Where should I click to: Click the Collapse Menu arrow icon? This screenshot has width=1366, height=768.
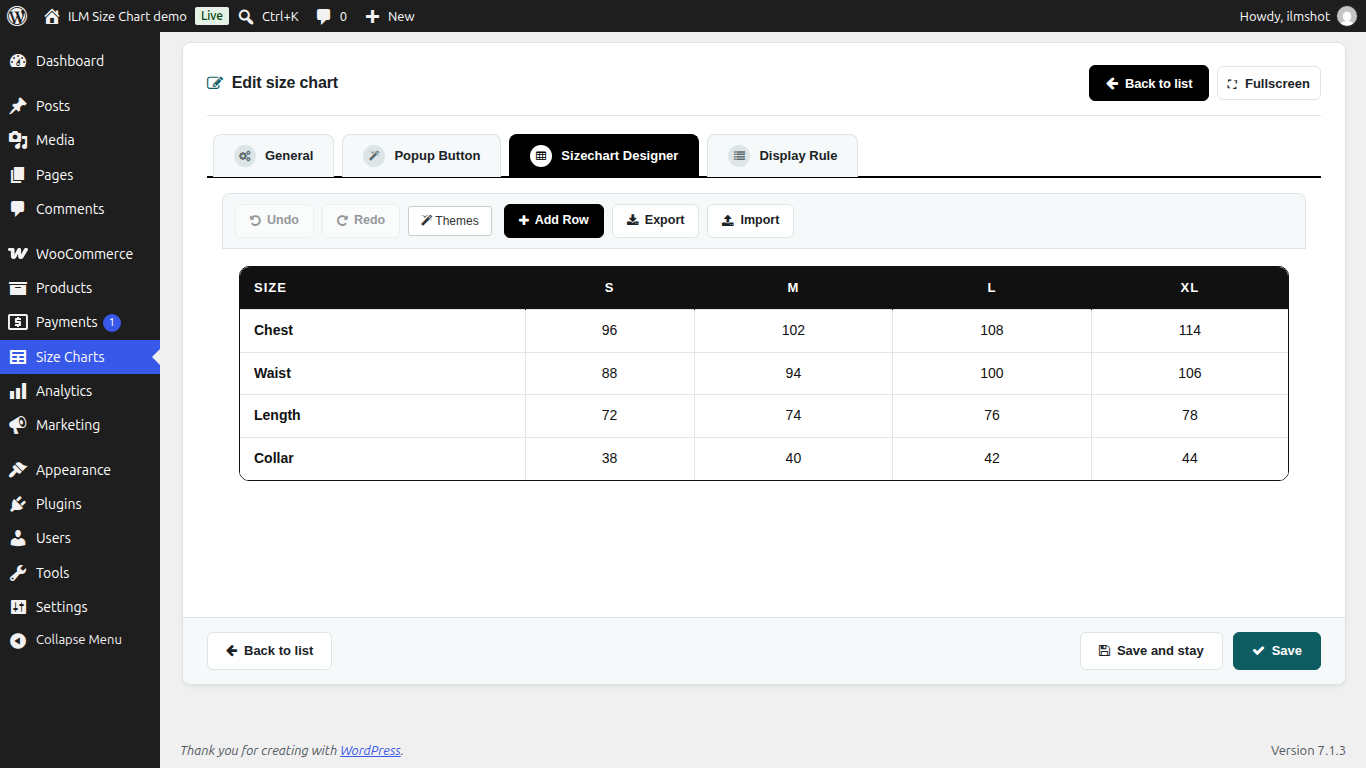pos(18,640)
